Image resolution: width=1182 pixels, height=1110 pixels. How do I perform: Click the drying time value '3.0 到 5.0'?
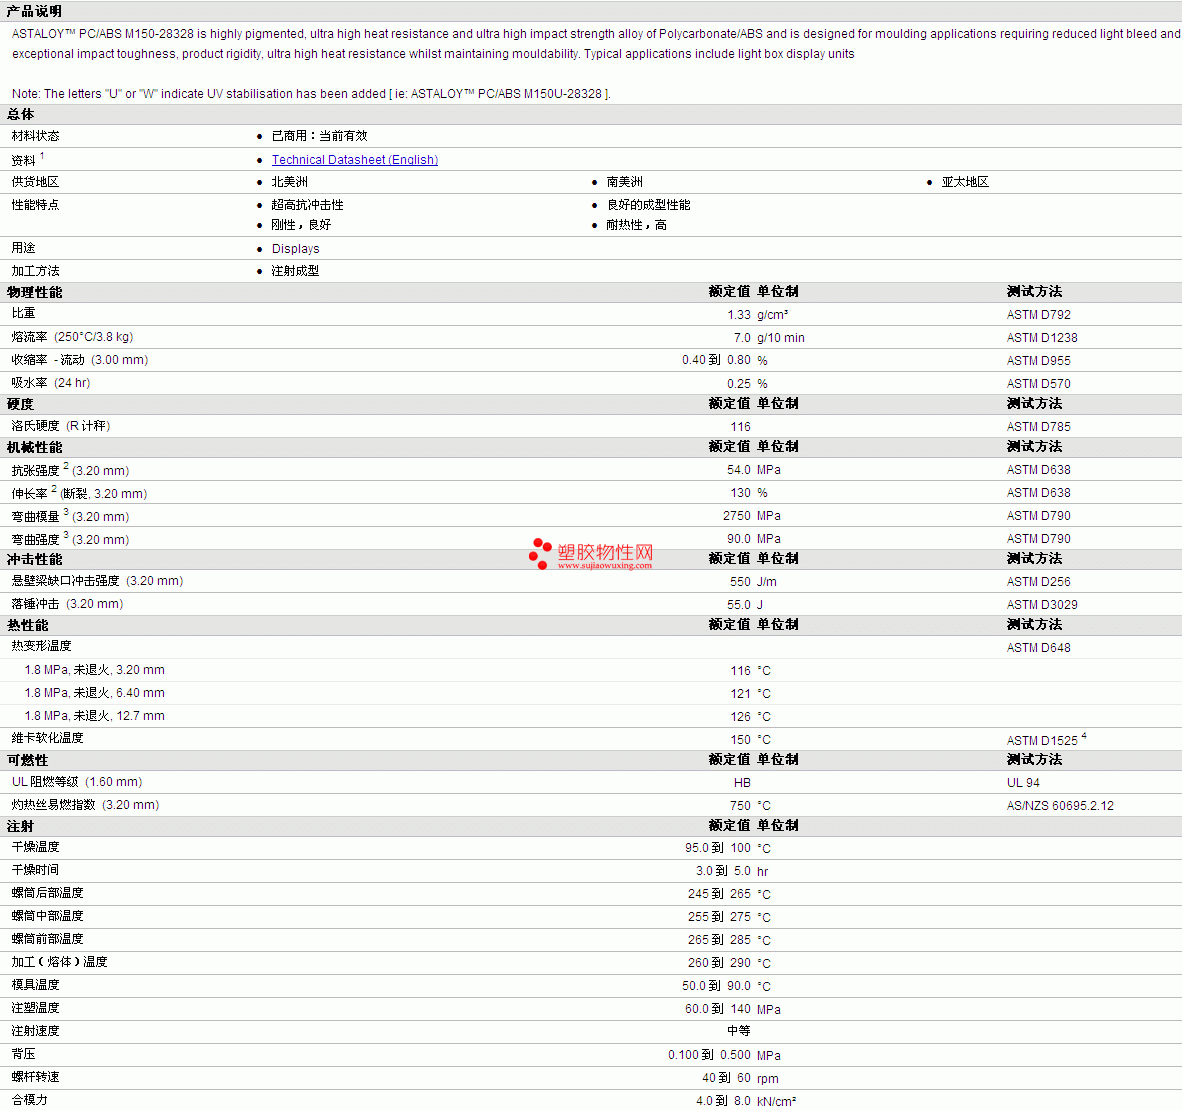pyautogui.click(x=723, y=871)
